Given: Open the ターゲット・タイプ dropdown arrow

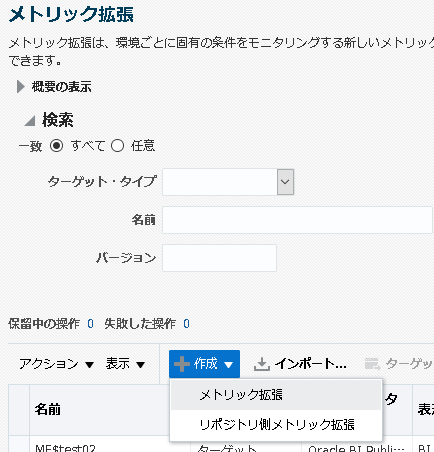Looking at the screenshot, I should tap(285, 182).
